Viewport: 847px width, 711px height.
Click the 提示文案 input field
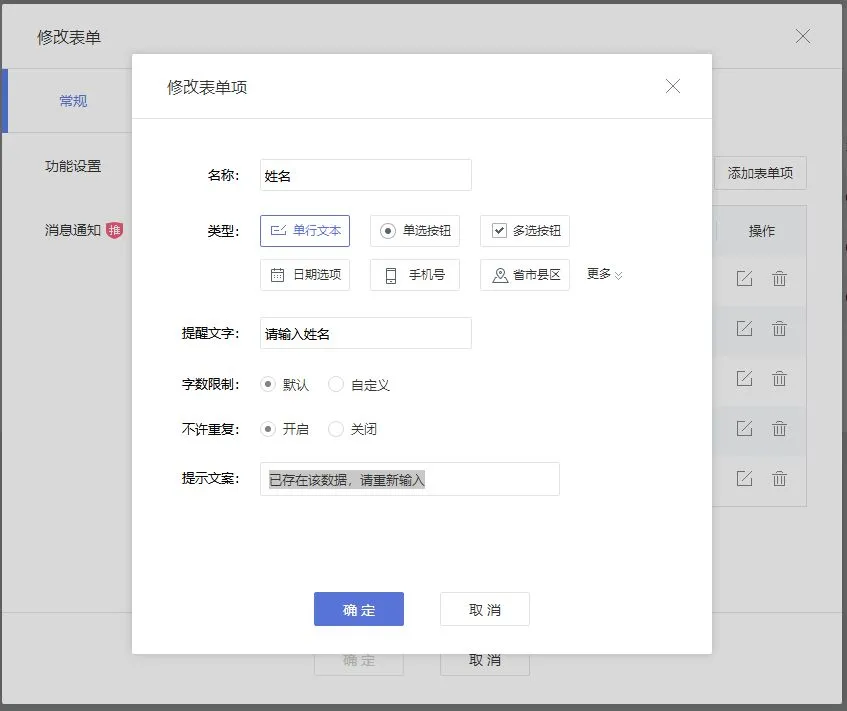409,479
